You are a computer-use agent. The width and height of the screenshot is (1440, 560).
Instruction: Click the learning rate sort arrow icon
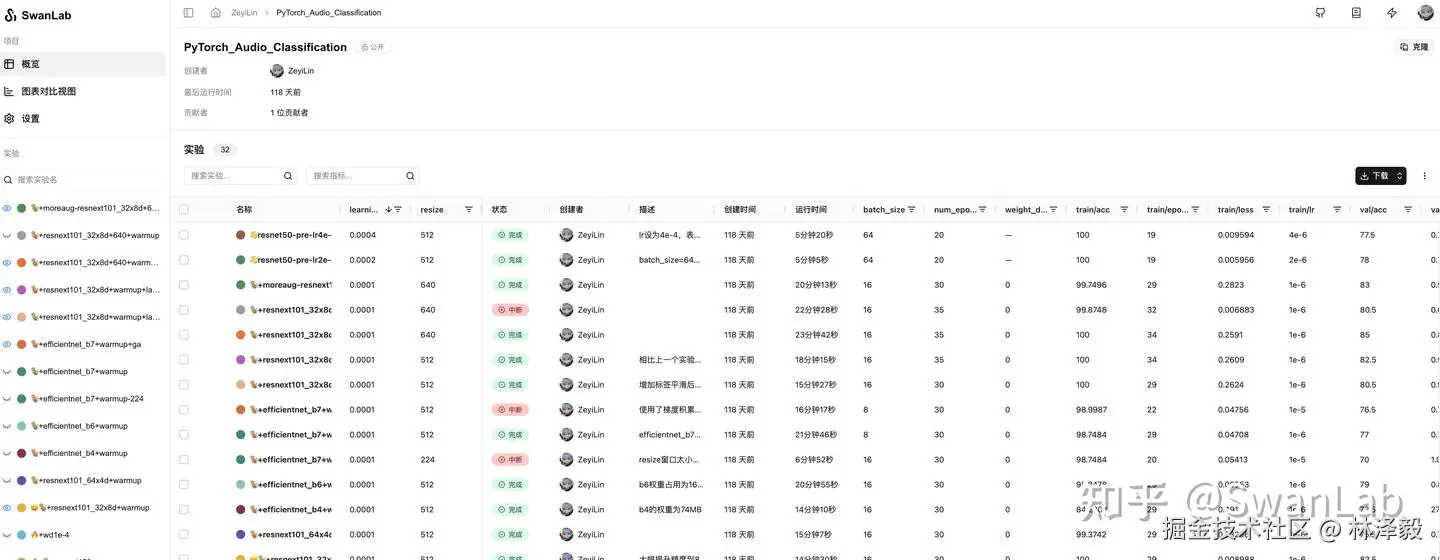point(388,210)
